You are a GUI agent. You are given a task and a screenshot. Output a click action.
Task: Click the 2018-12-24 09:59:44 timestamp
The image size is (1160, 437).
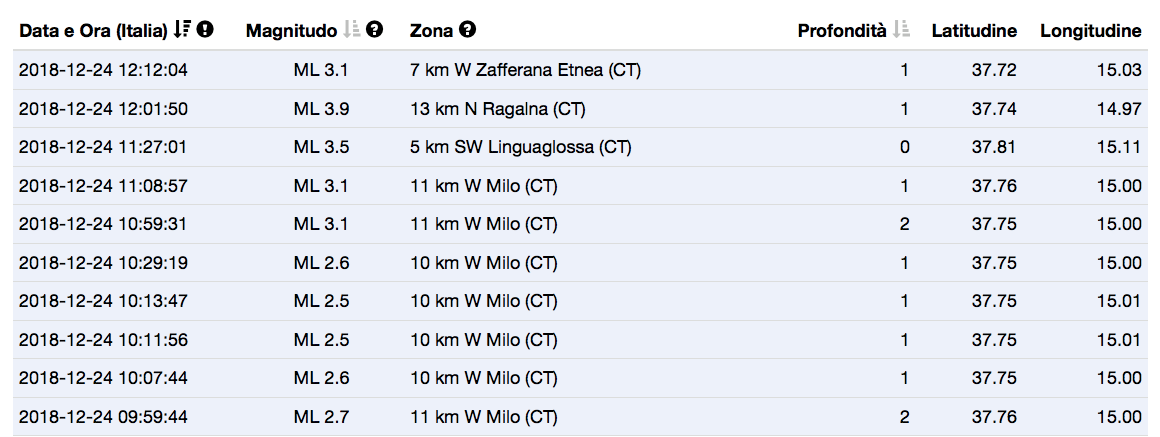pos(103,417)
